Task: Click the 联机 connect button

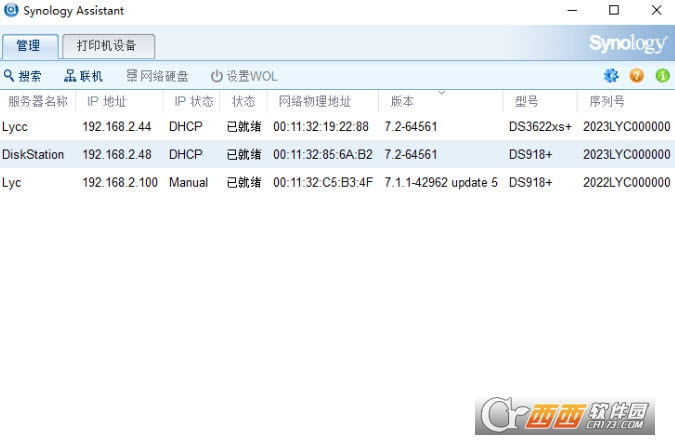Action: click(83, 76)
